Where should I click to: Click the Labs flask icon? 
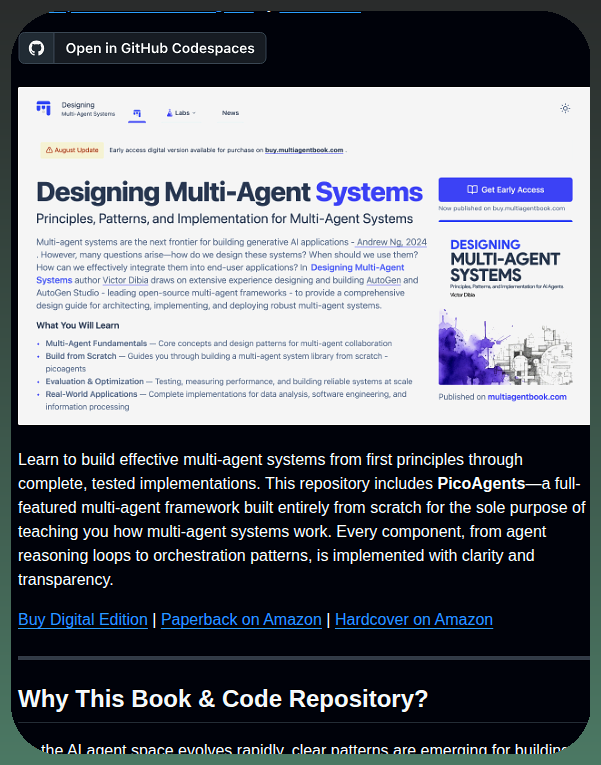coord(170,113)
